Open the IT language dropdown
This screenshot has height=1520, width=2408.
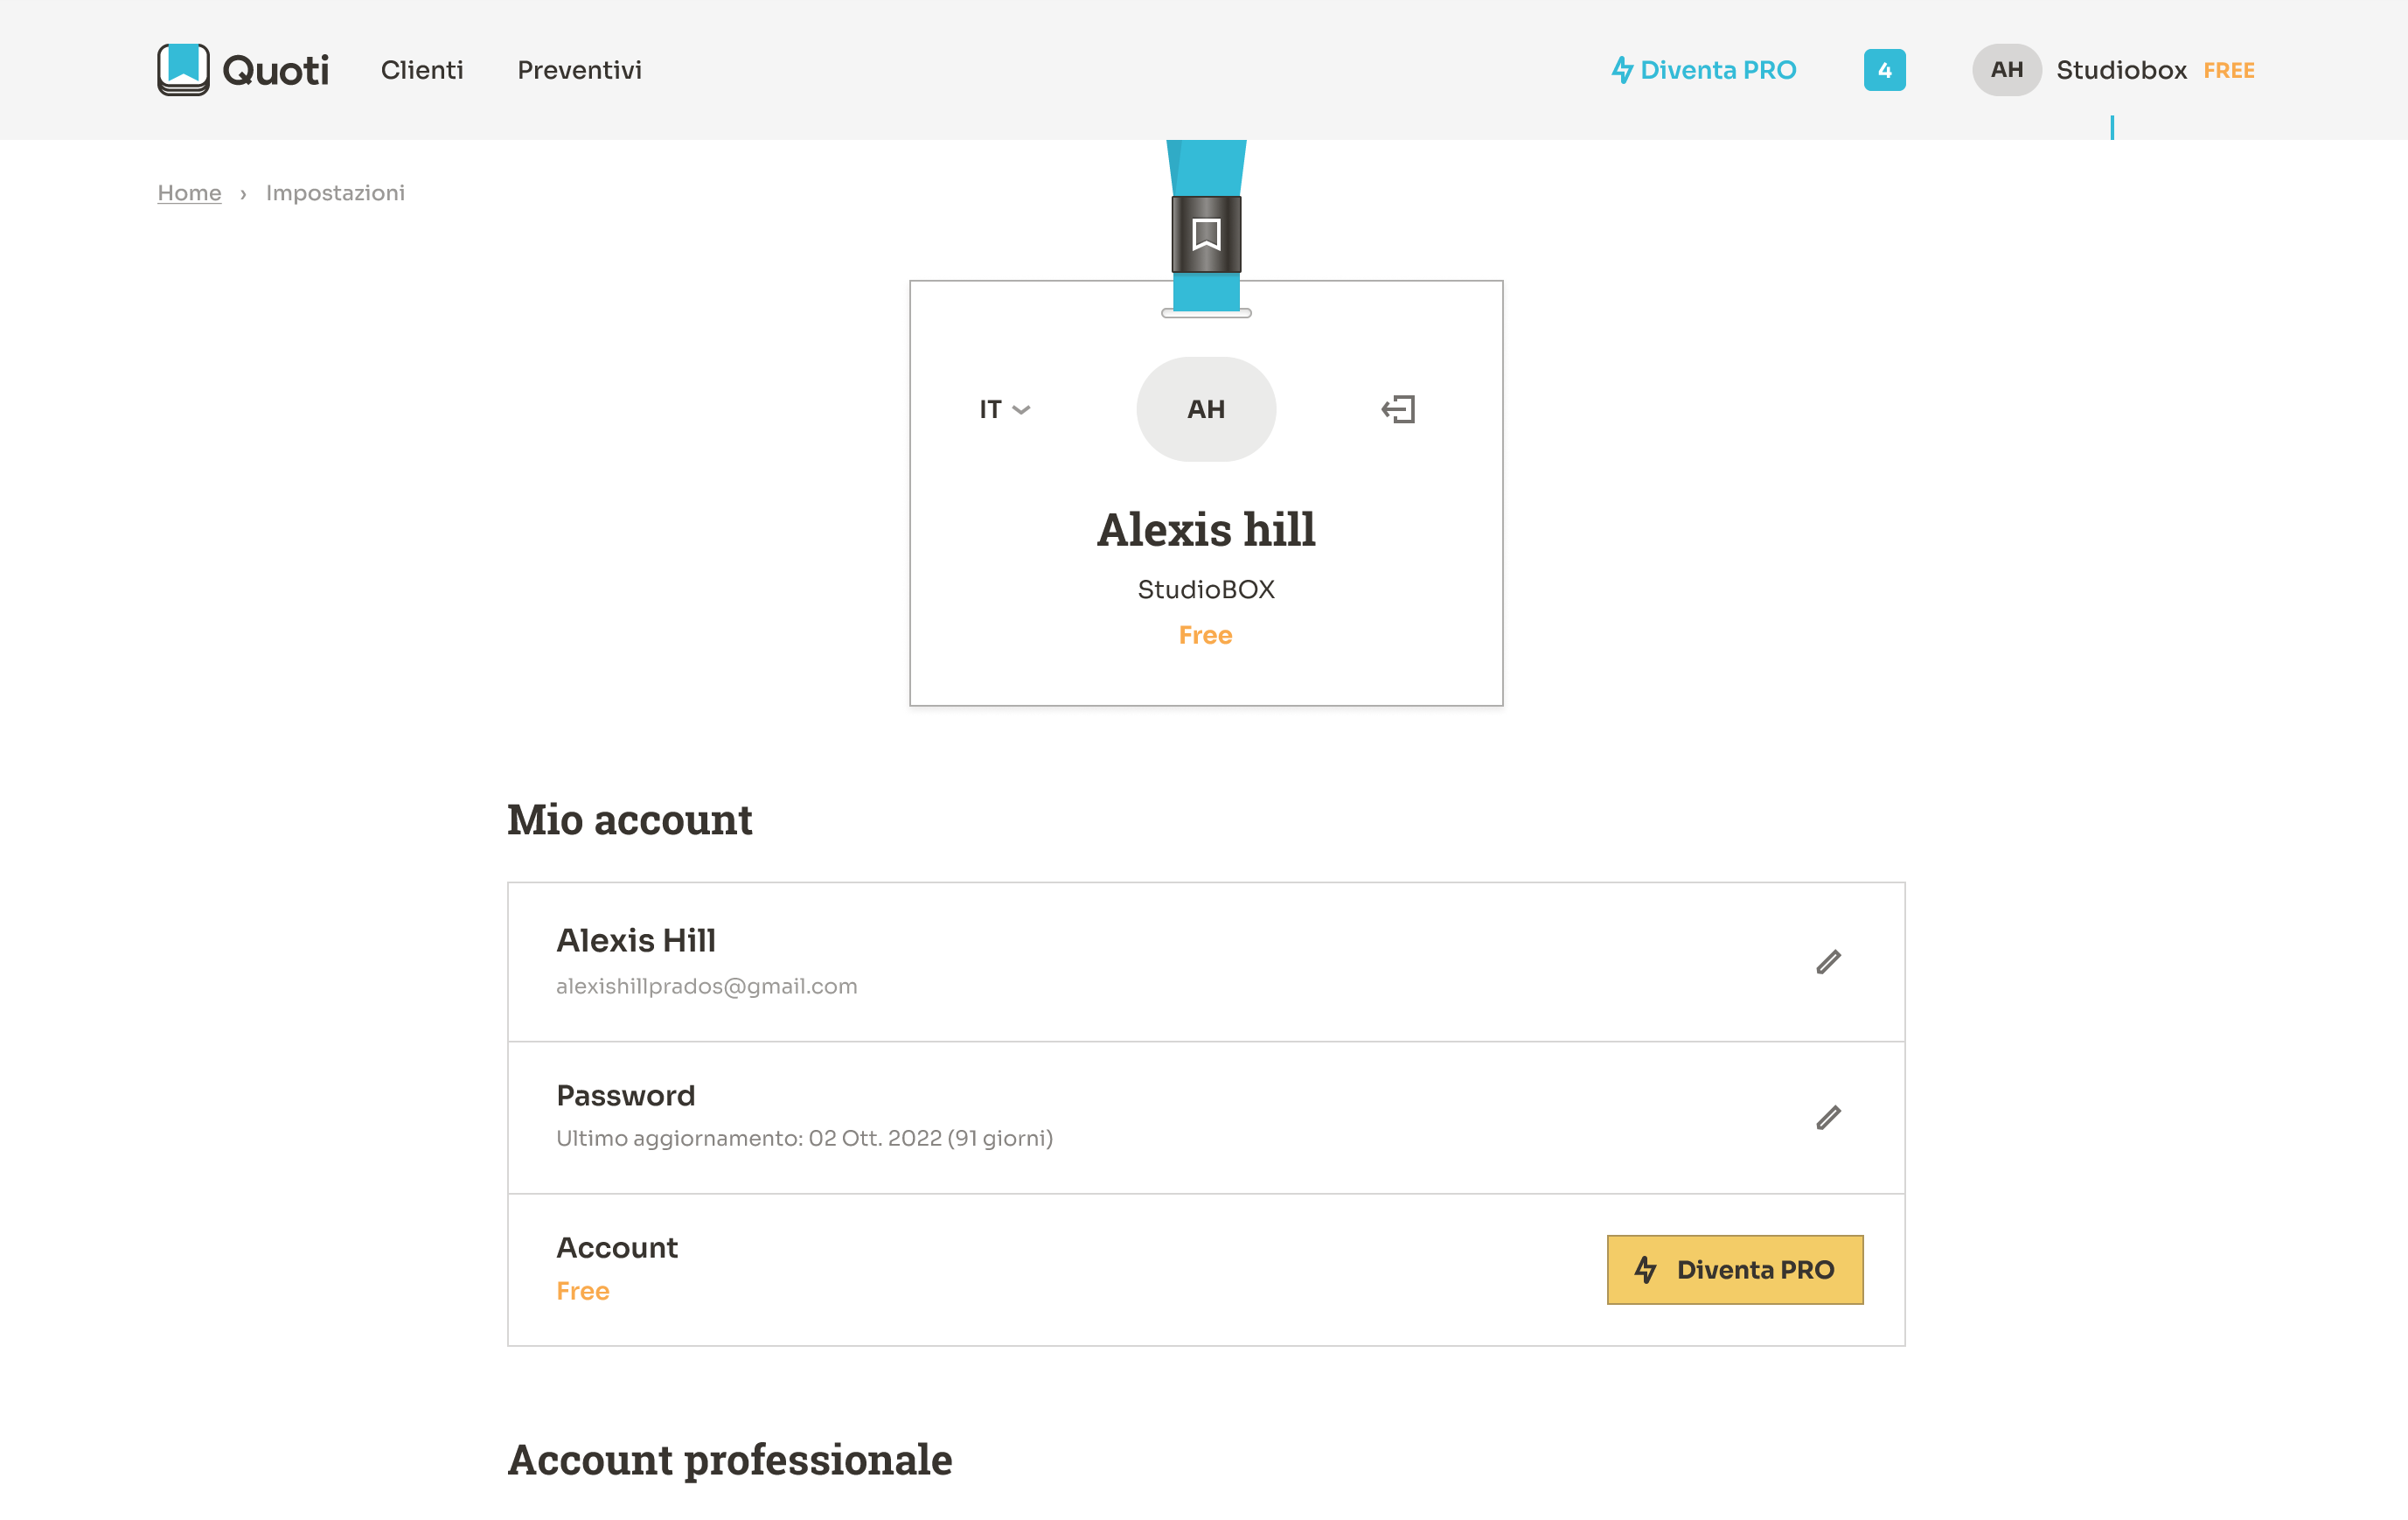[1004, 409]
